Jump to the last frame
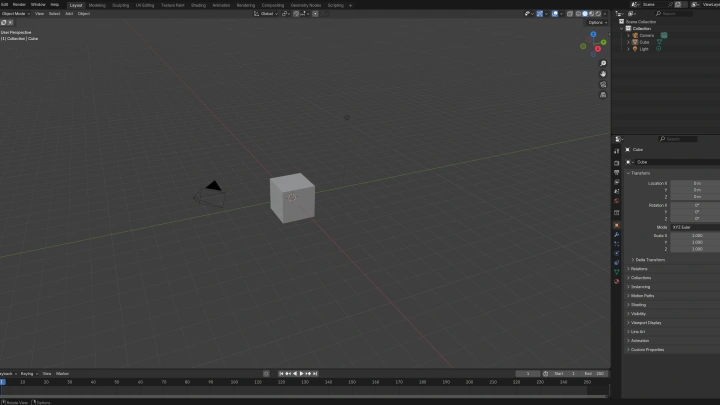 (315, 374)
